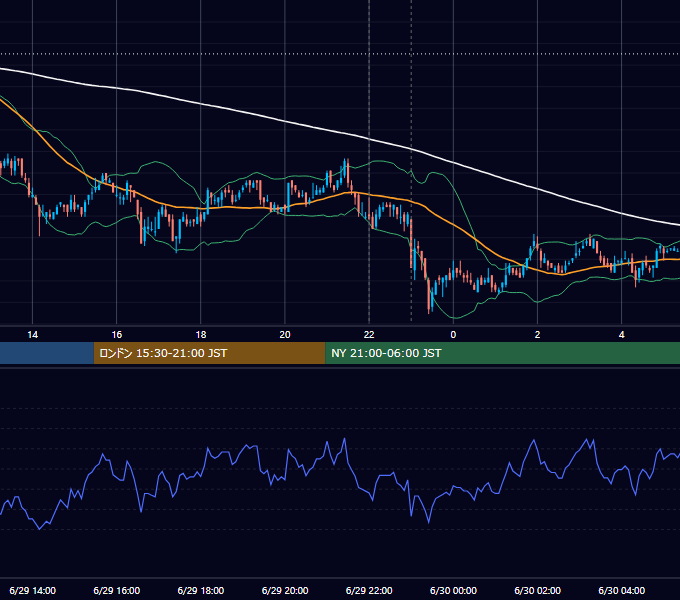Click the 6/29 14:00 date label
The image size is (680, 600).
[x=33, y=590]
